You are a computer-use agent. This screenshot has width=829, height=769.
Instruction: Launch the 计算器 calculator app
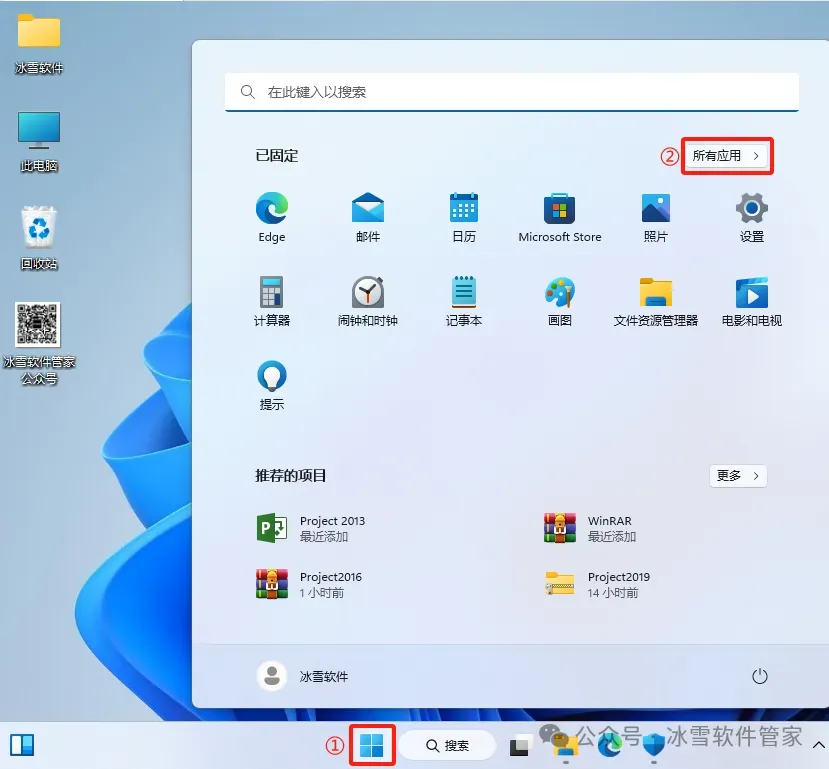(x=272, y=301)
